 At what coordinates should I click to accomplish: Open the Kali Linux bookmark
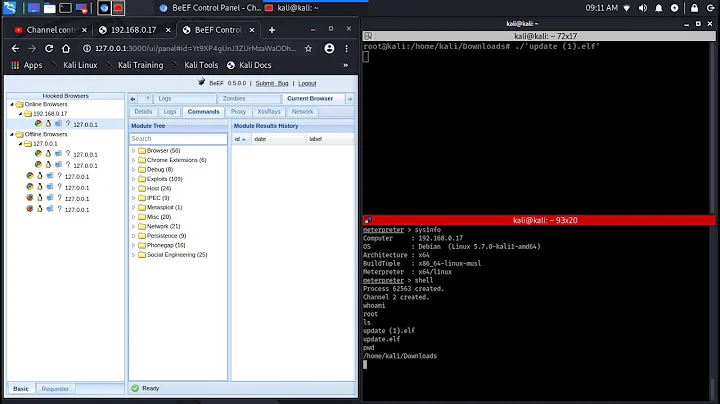pyautogui.click(x=75, y=65)
